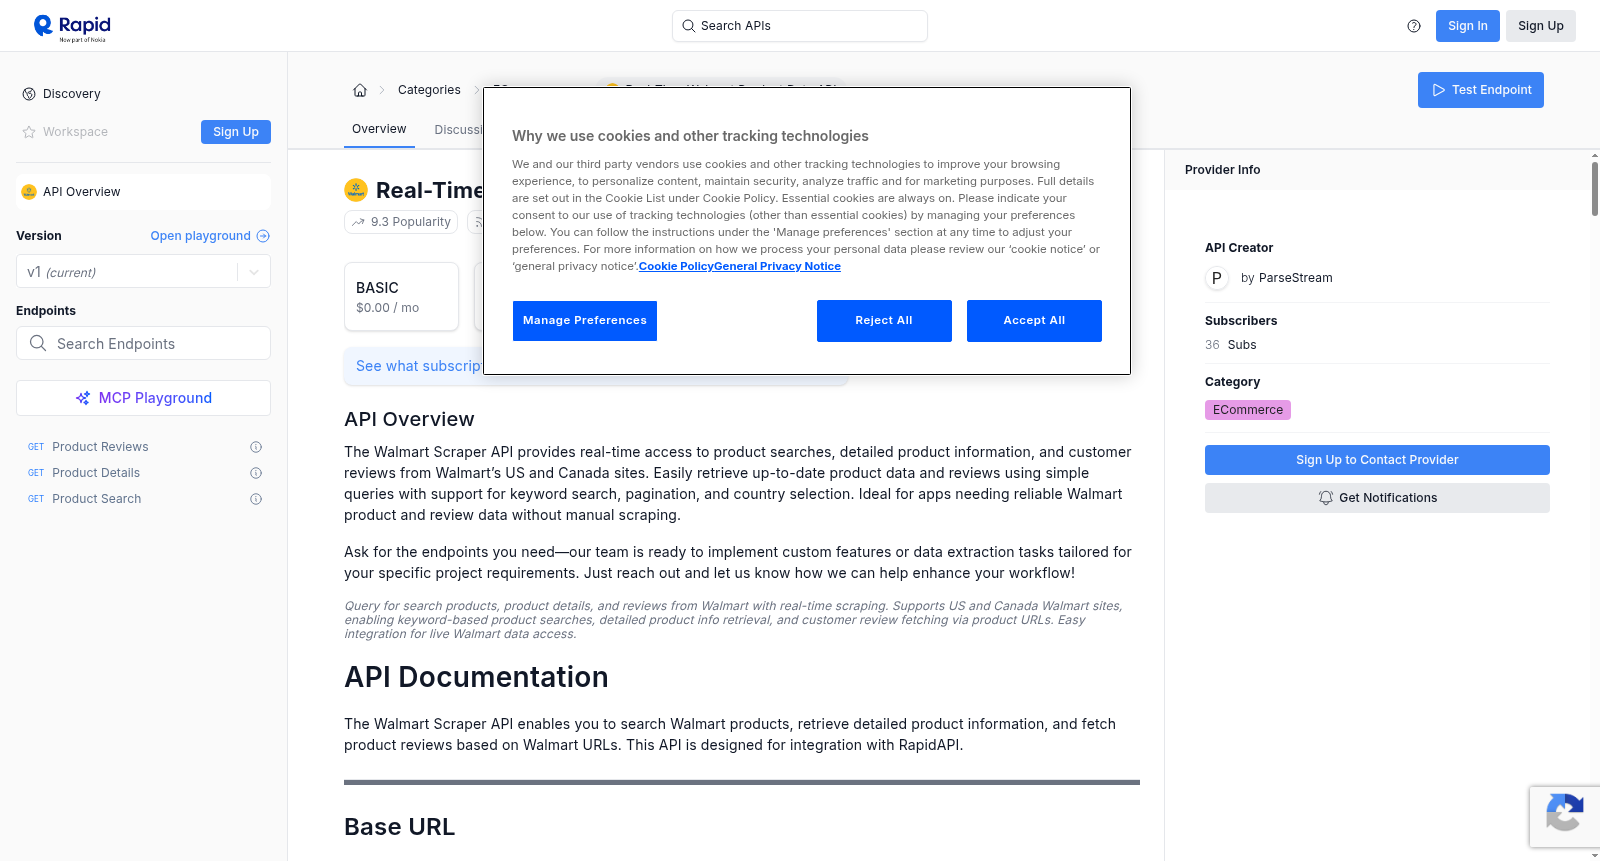Switch to the Overview tab

379,129
